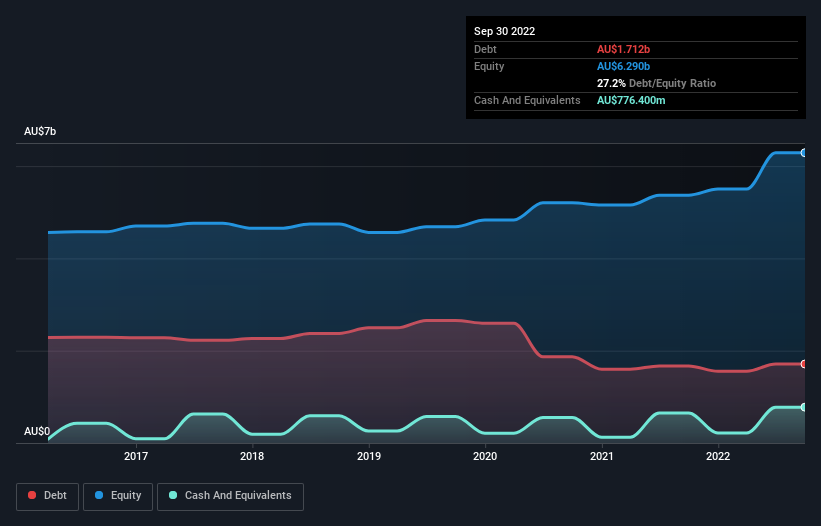This screenshot has height=526, width=821.
Task: Click the AU$776.400m cash value
Action: [631, 100]
